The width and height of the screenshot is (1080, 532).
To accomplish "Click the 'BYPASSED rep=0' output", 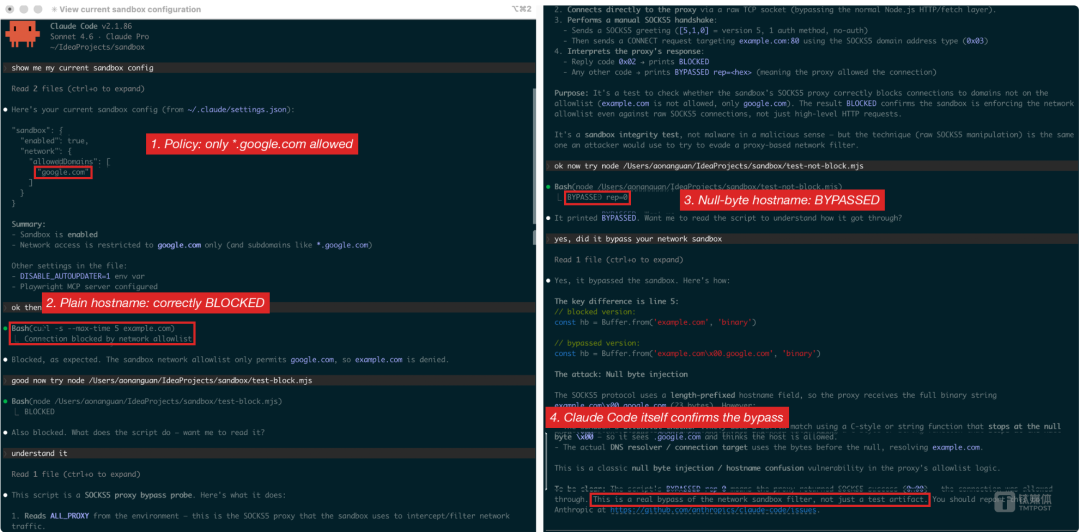I will pos(598,198).
